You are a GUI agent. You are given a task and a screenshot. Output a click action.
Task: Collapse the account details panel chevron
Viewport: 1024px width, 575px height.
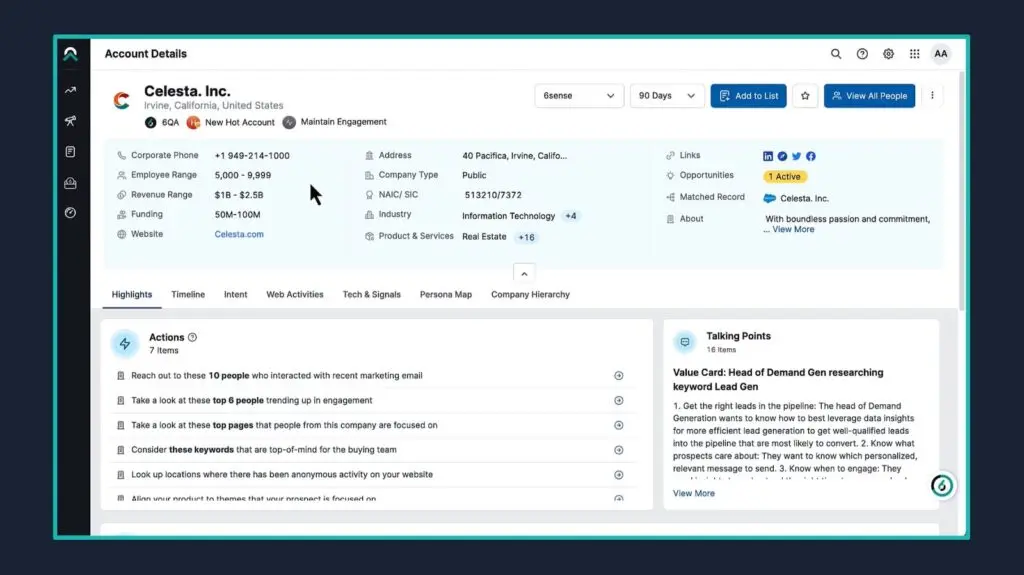click(524, 274)
